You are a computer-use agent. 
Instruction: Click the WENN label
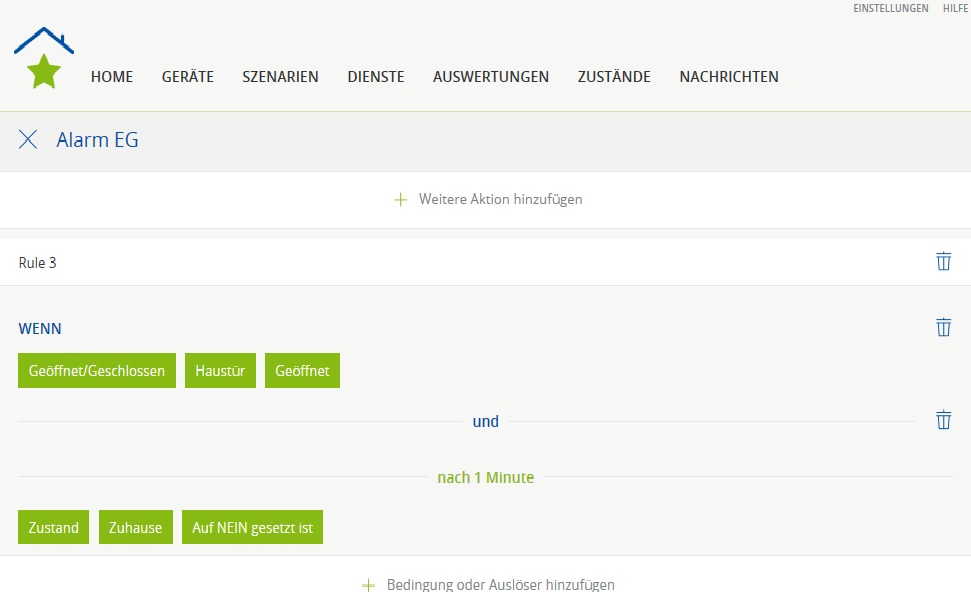tap(40, 329)
